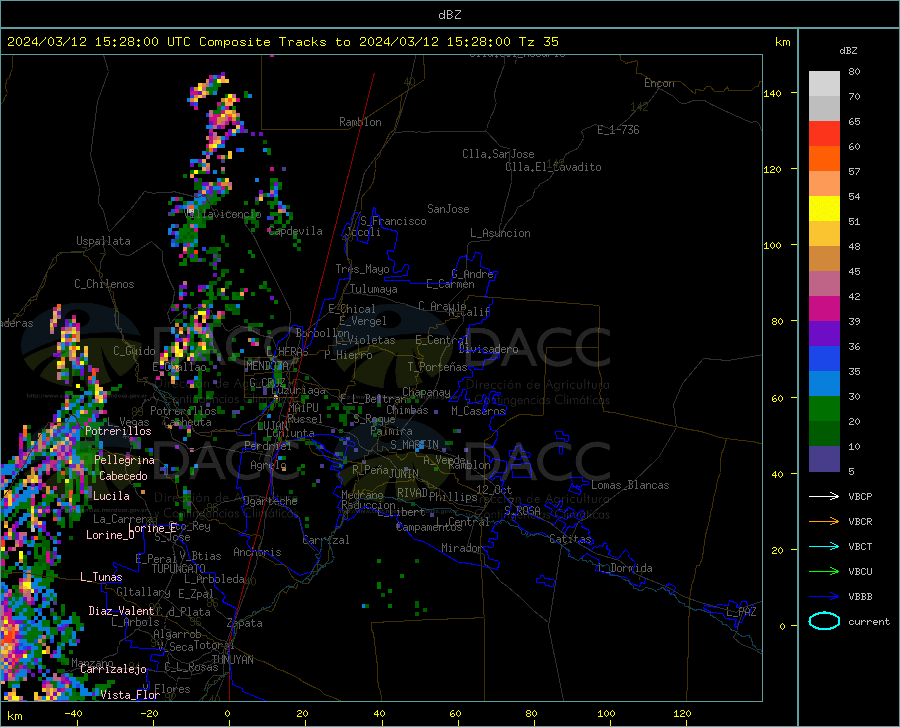Click the L_Asuncion label

[500, 233]
